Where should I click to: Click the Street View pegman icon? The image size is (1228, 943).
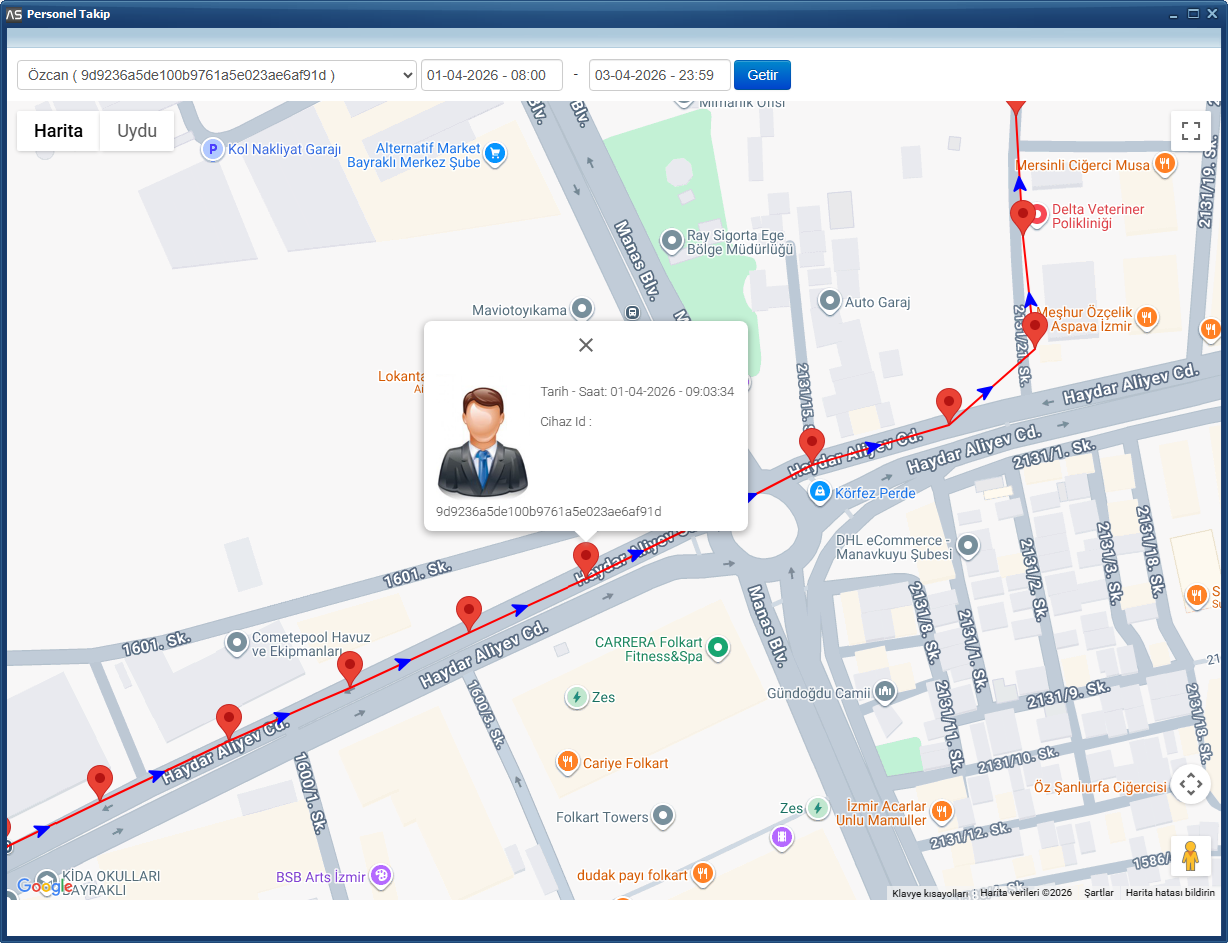1190,856
